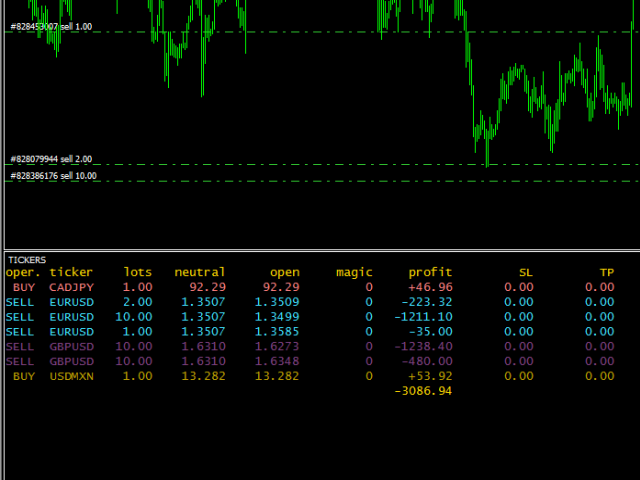Click the dashed sell 1.00 order line

(322, 32)
